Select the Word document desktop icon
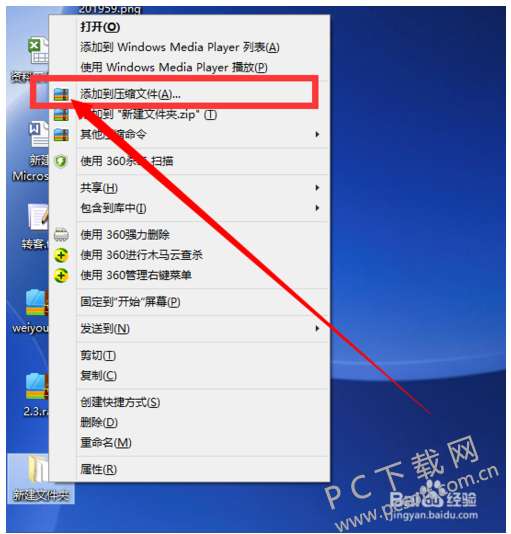 tap(38, 134)
